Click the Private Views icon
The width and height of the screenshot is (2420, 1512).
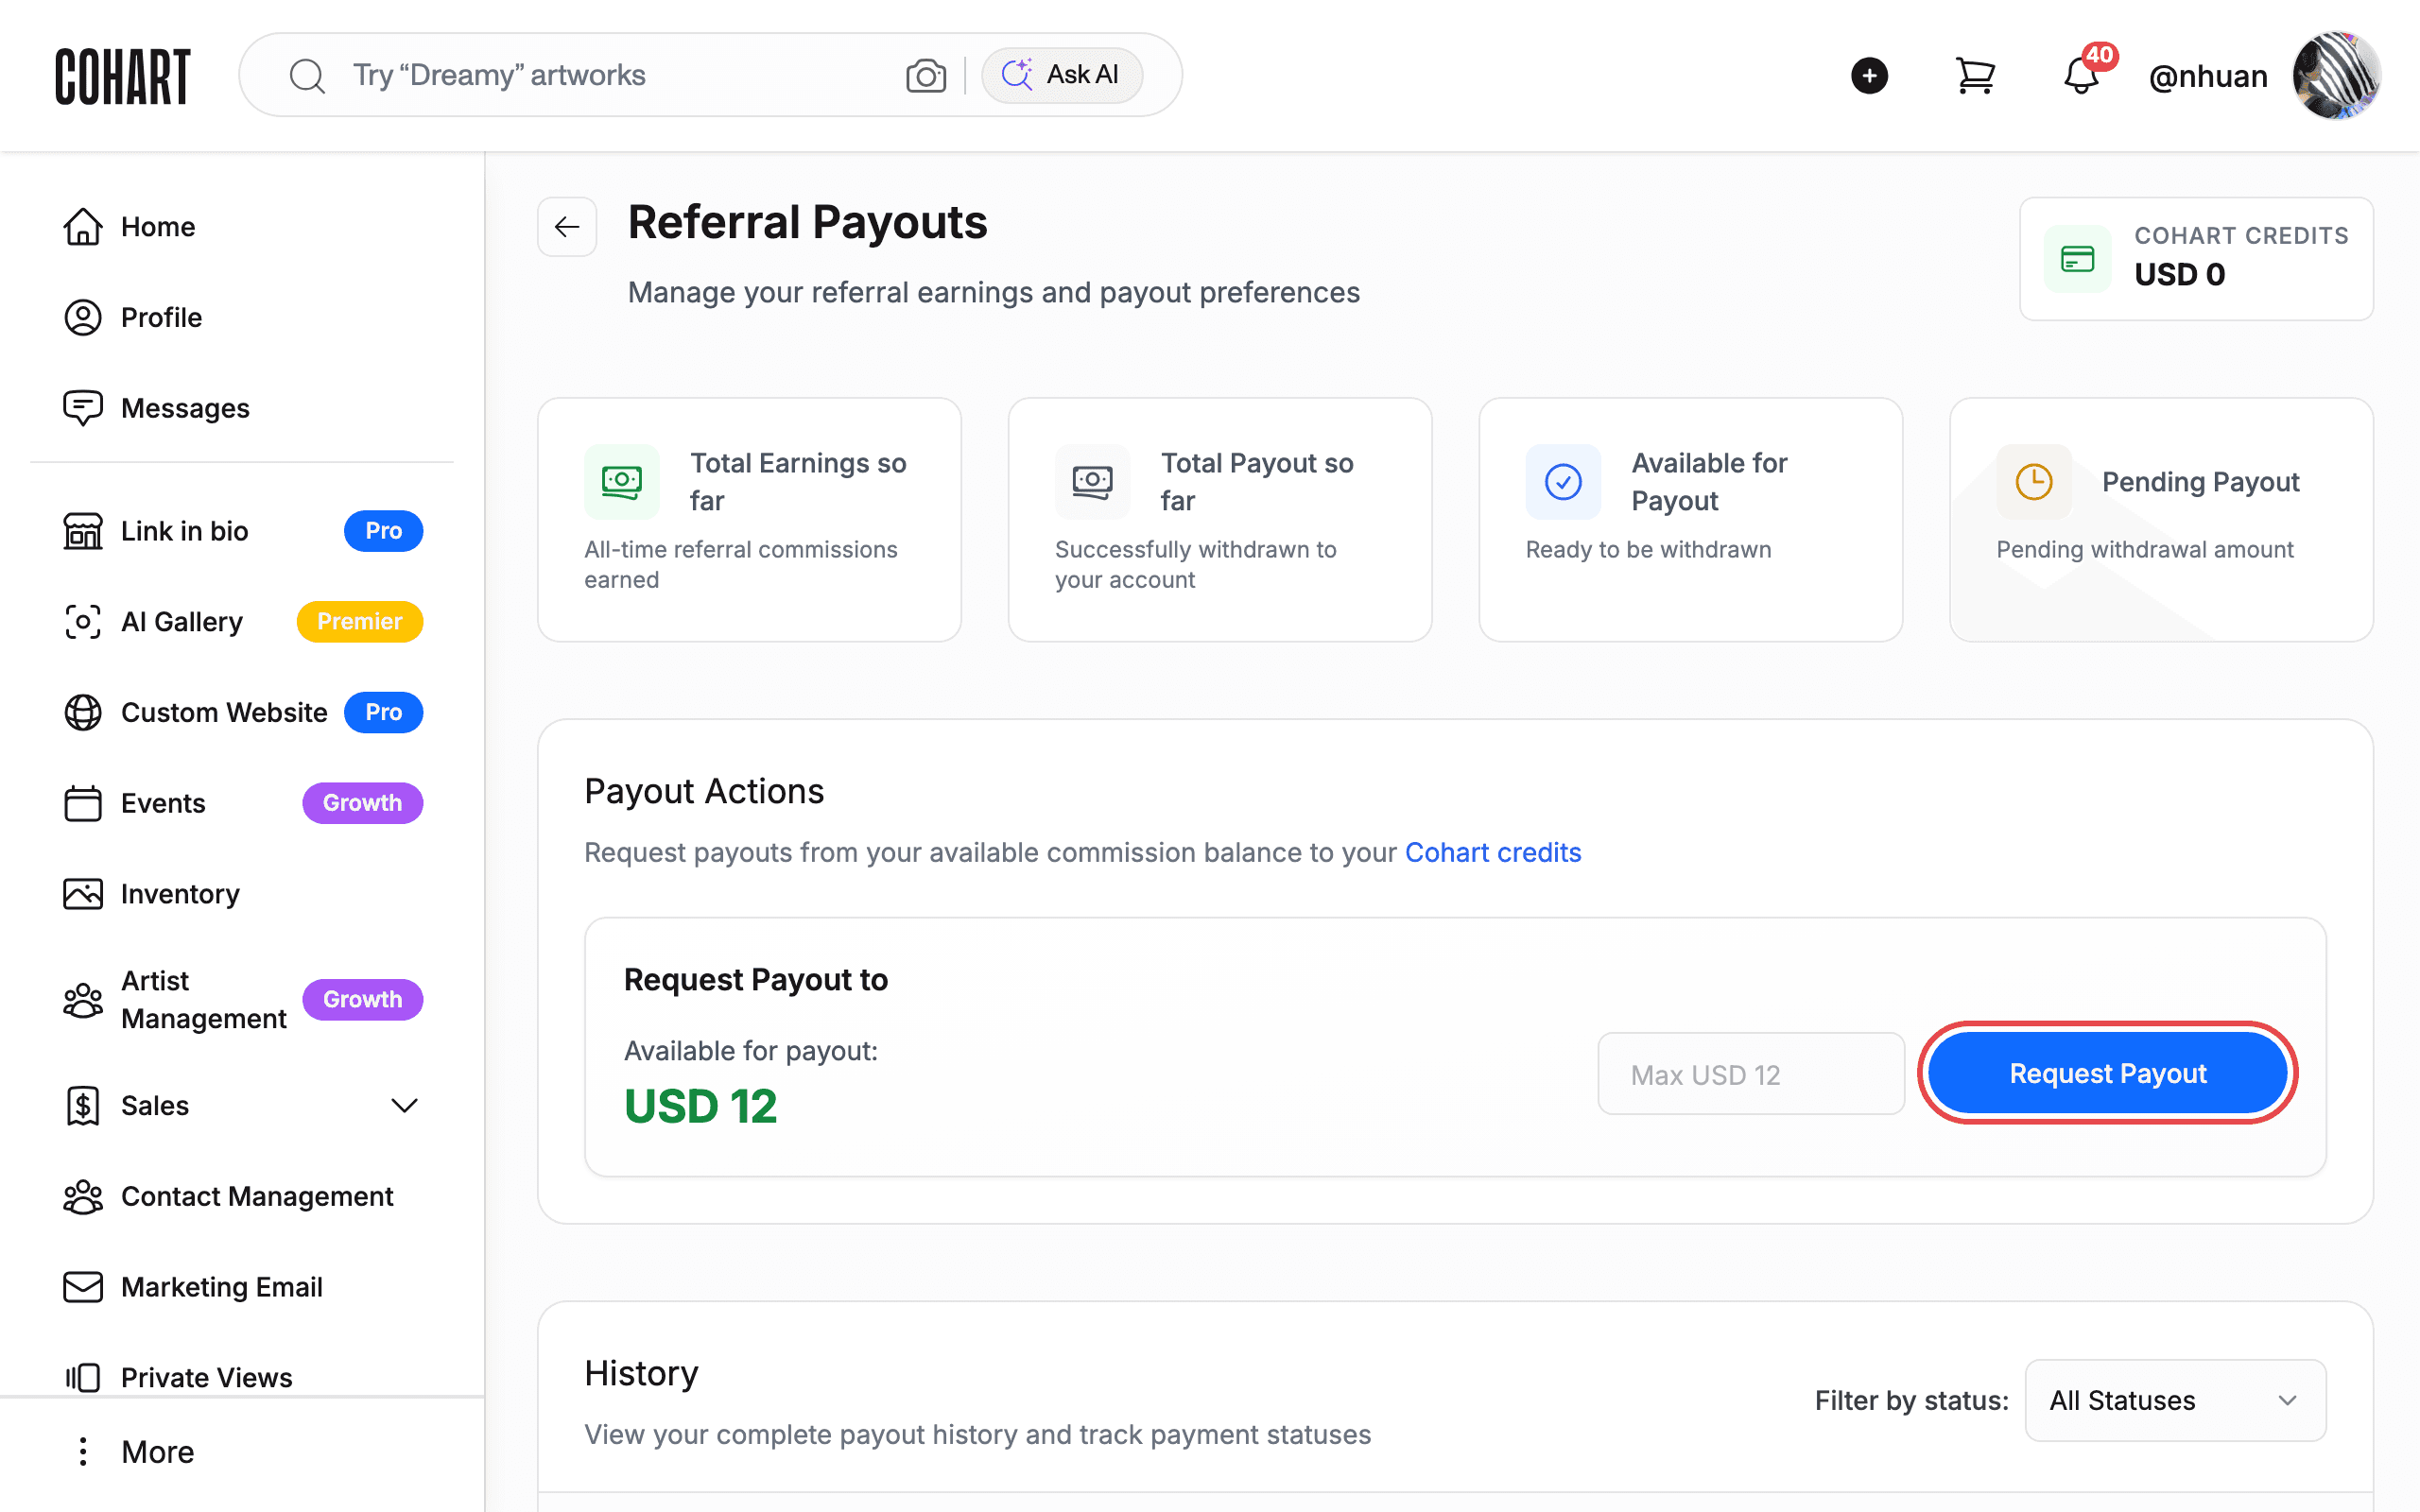click(x=83, y=1378)
